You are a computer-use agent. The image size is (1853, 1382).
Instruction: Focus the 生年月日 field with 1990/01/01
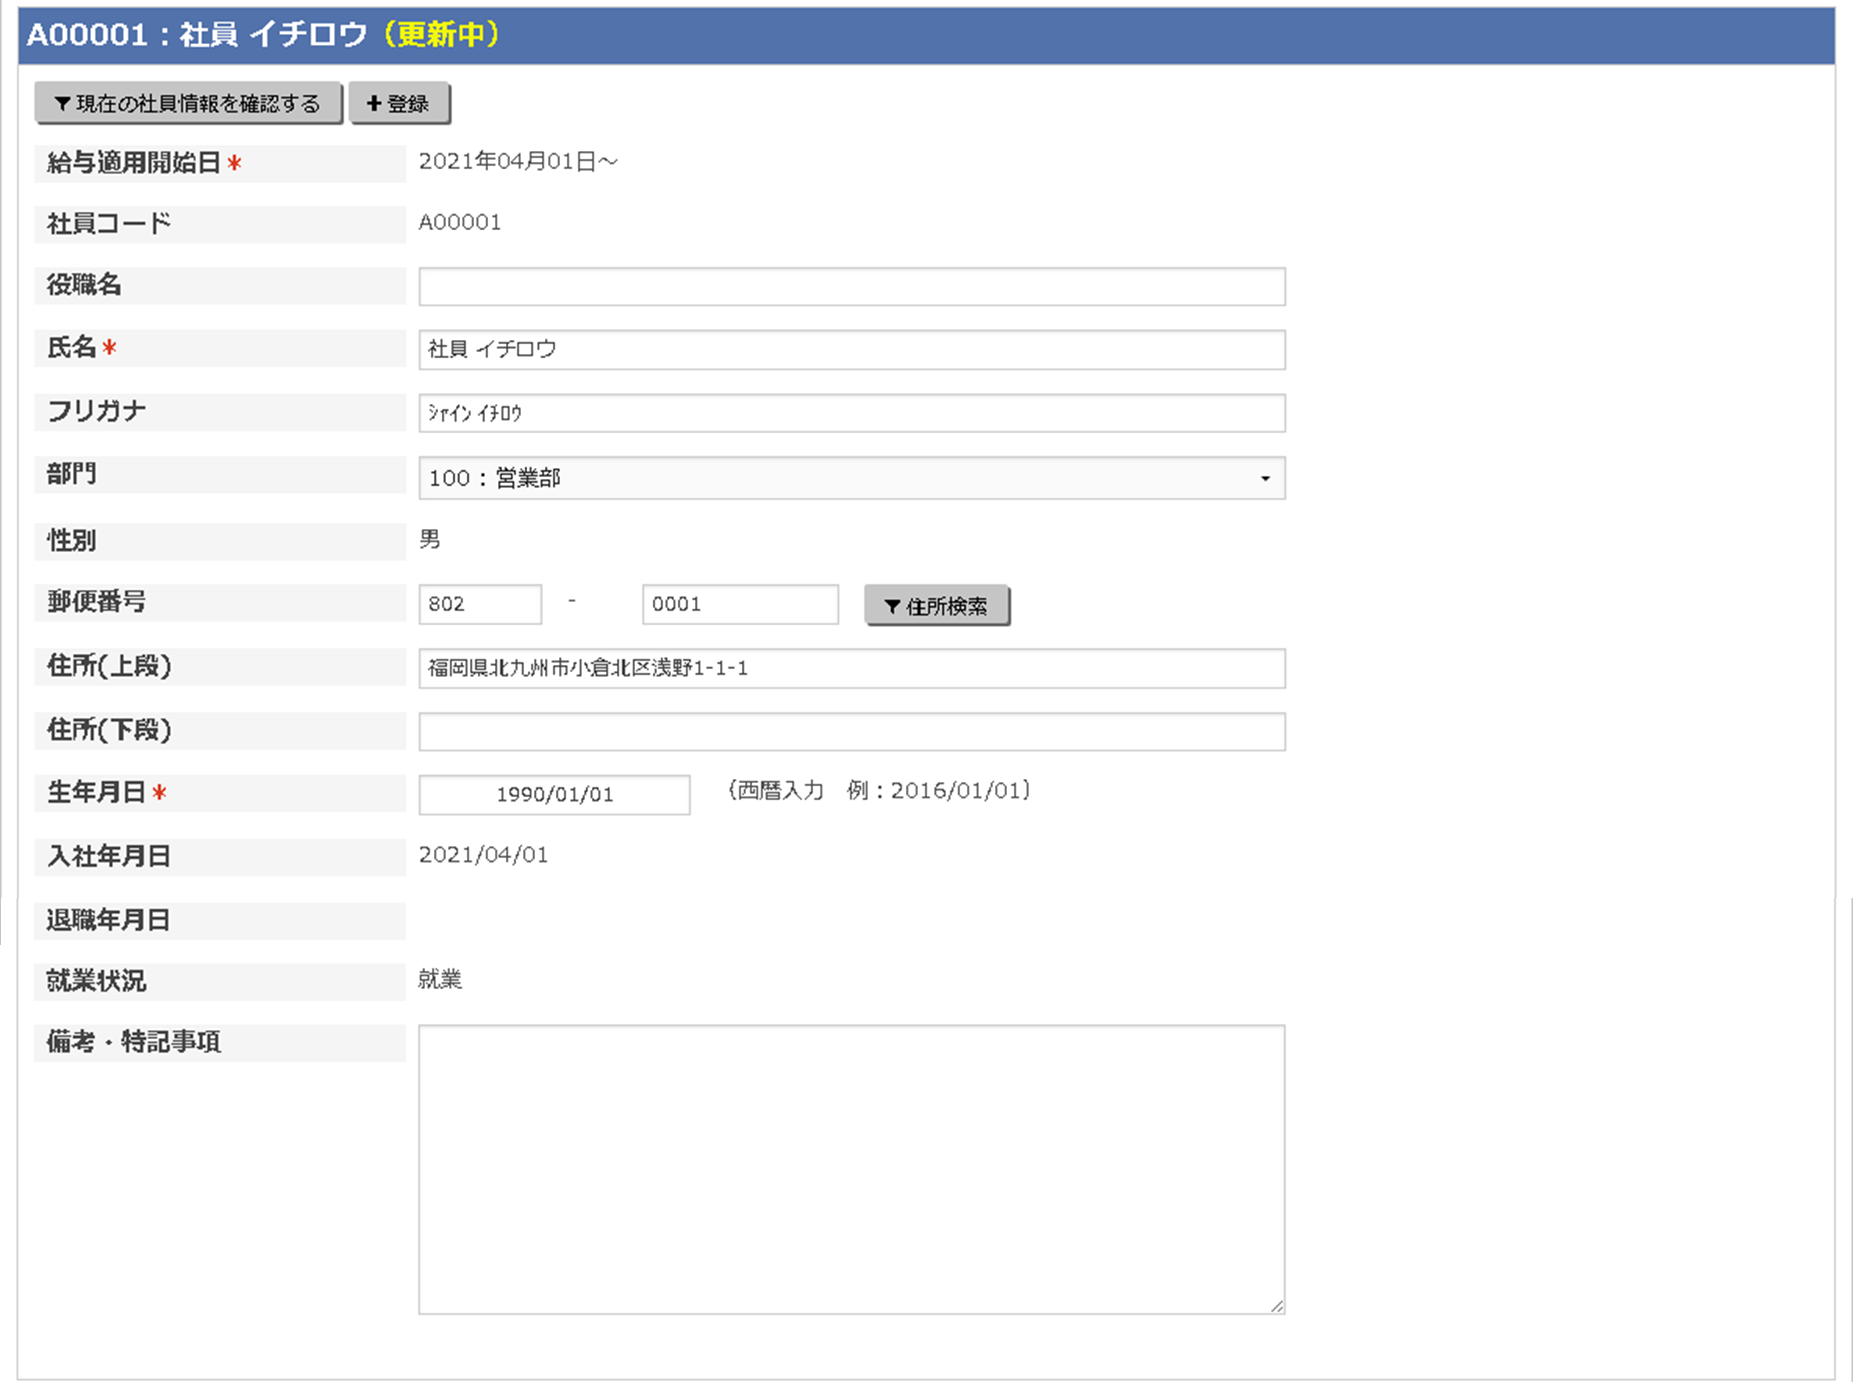point(554,795)
